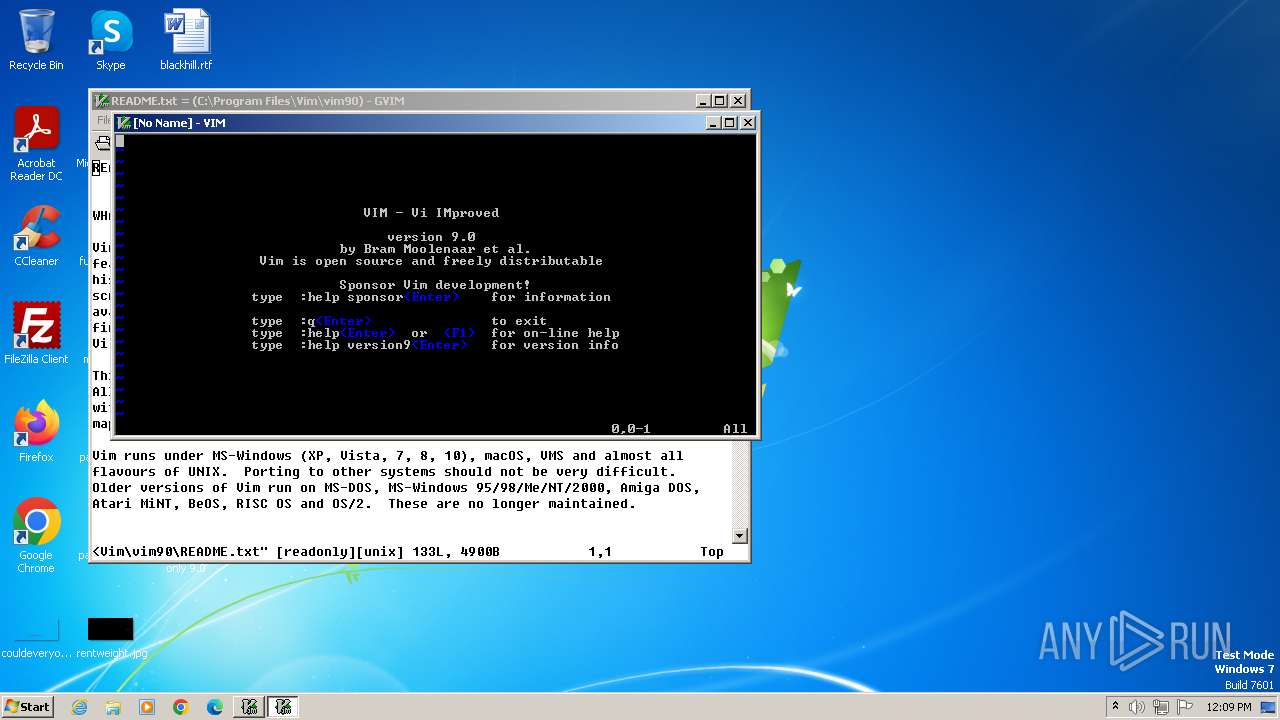Image resolution: width=1280 pixels, height=720 pixels.
Task: Minimize the README.txt GVIM window
Action: click(x=704, y=101)
